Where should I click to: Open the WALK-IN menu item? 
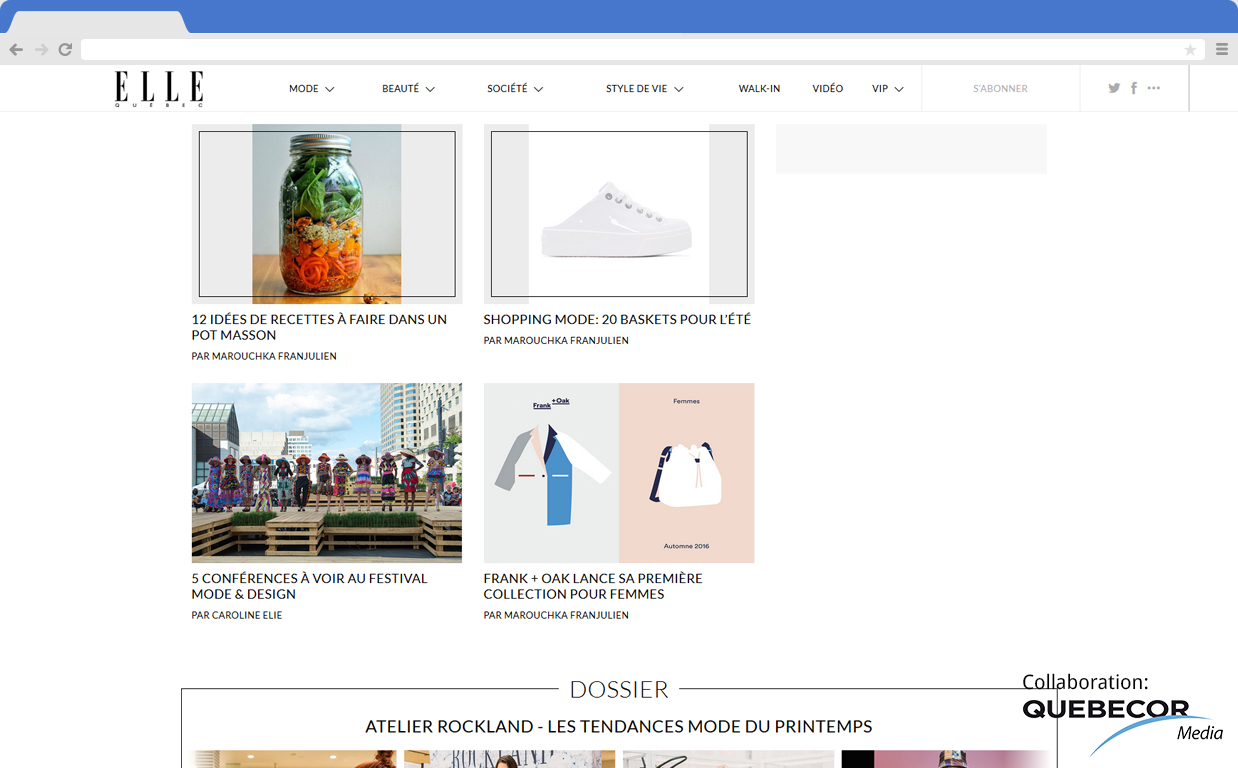[760, 88]
